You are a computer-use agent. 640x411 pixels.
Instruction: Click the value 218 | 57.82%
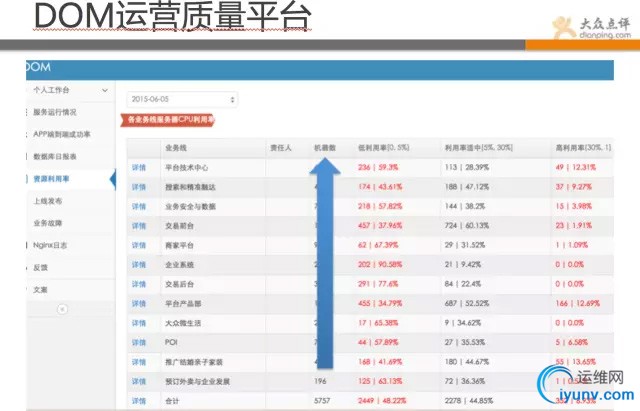tap(380, 207)
